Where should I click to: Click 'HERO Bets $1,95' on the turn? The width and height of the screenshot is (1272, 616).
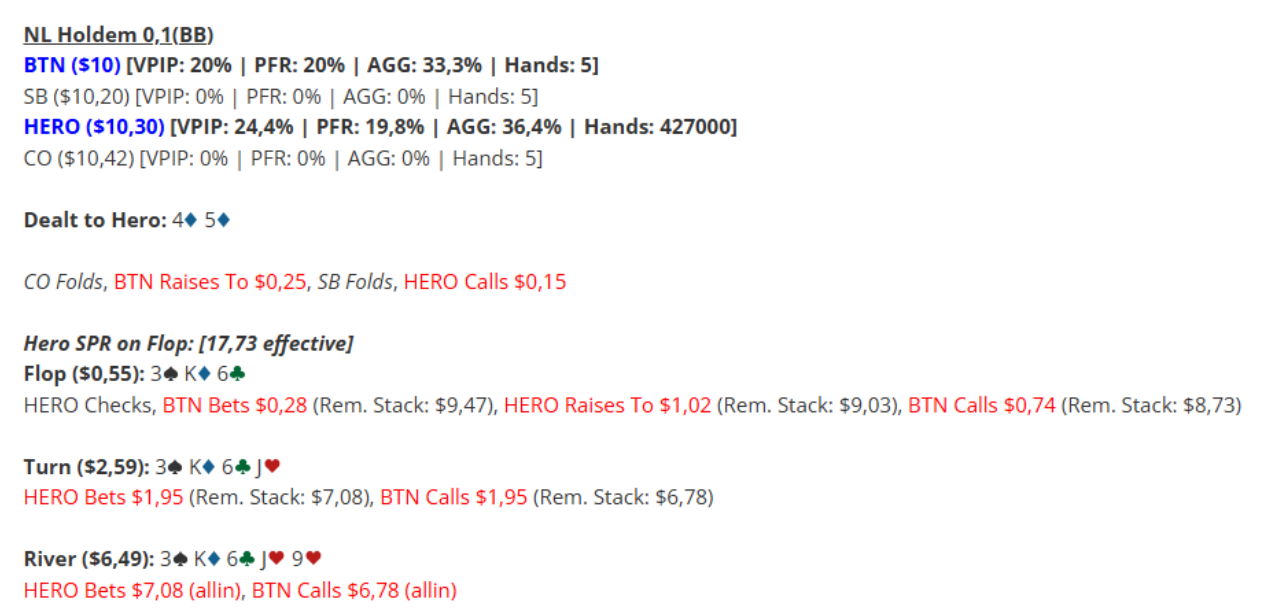coord(103,497)
